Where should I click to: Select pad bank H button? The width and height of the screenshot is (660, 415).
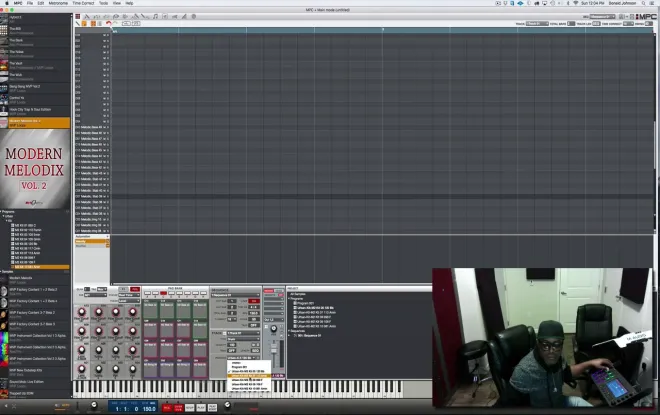tap(203, 293)
